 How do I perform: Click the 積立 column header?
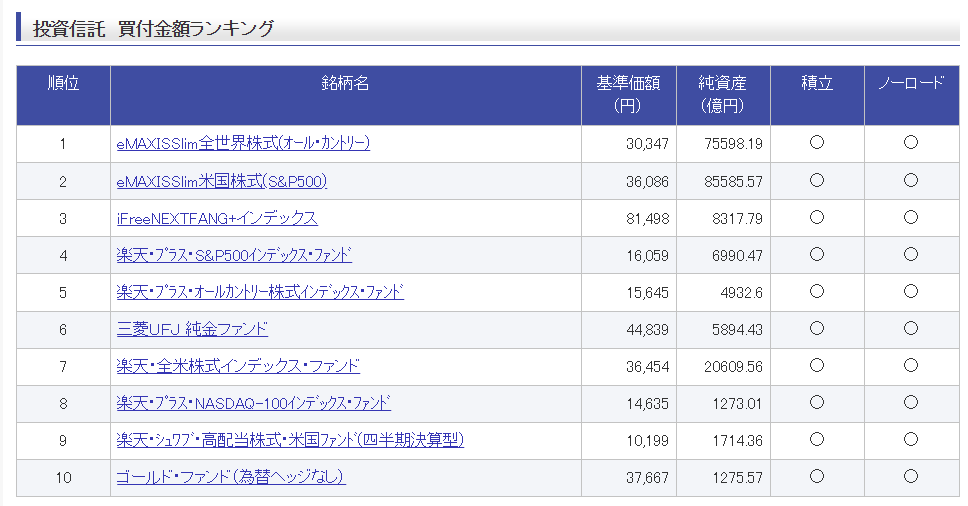[x=816, y=84]
